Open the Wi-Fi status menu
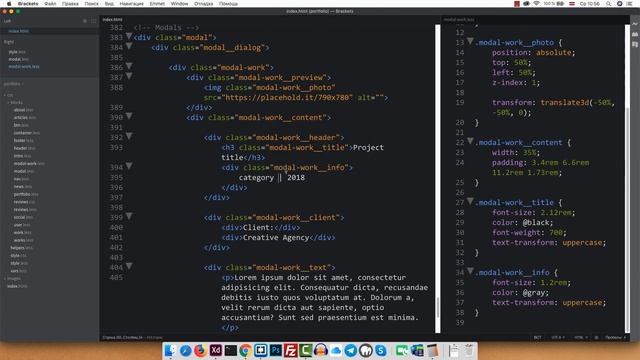640x360 pixels. pos(536,4)
